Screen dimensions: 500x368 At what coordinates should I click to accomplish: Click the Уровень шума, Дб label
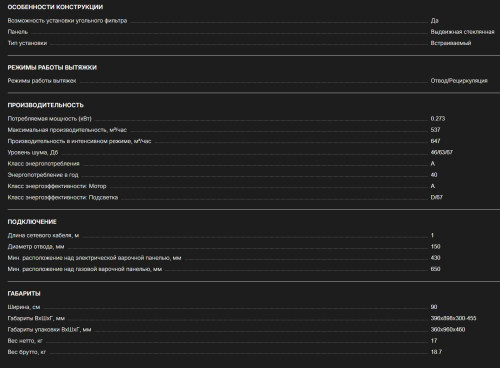(33, 152)
